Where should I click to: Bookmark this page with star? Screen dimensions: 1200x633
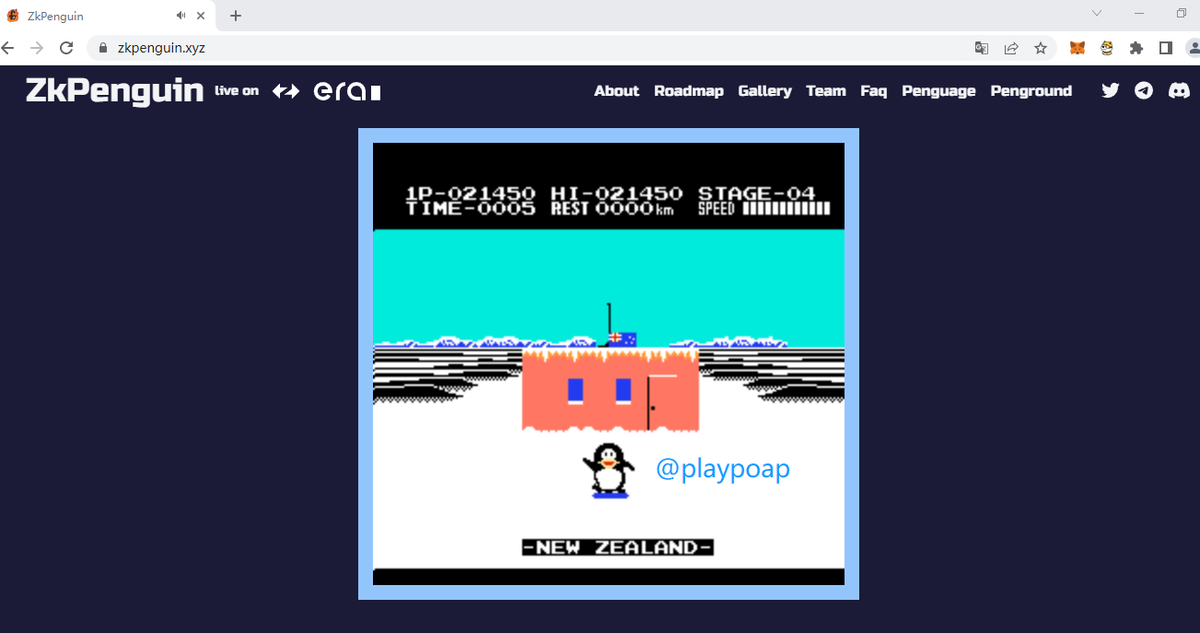point(1040,47)
